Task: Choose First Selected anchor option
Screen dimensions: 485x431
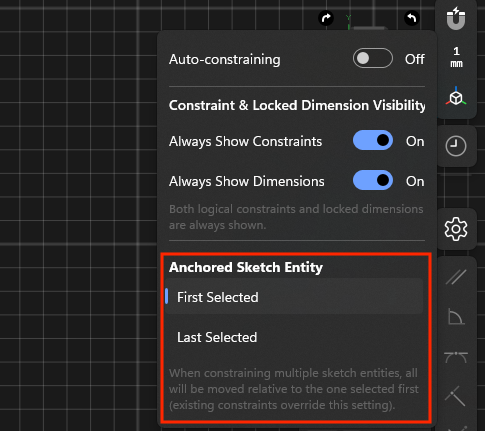Action: point(294,297)
